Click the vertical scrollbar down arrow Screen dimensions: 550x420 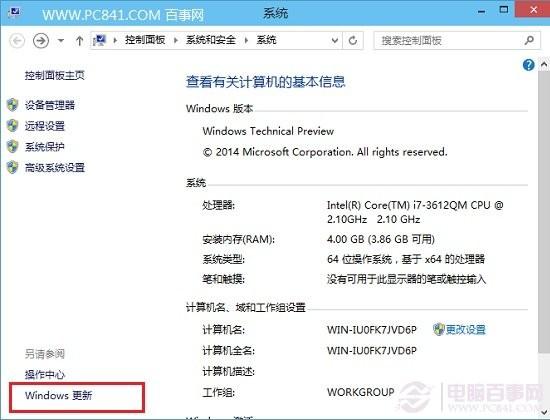544,411
